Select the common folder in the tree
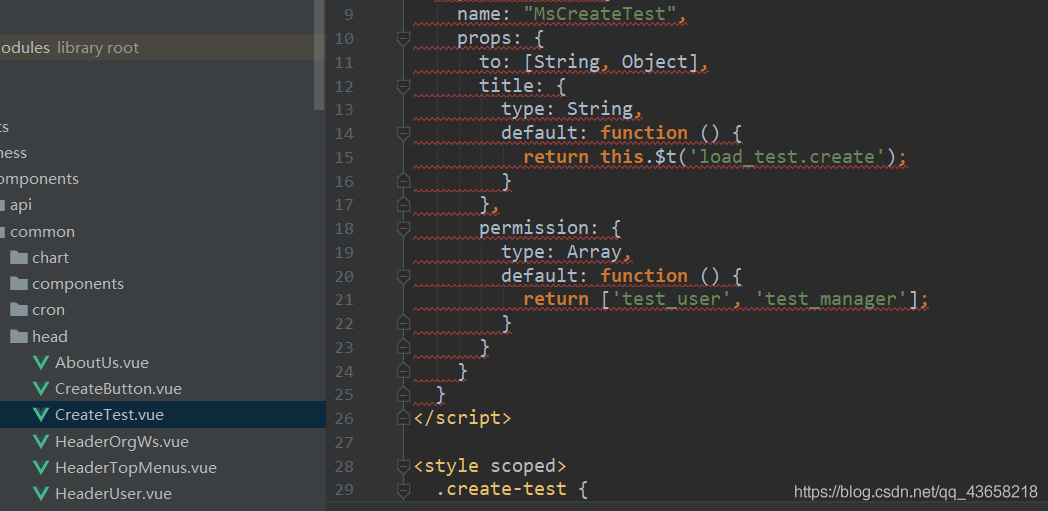The width and height of the screenshot is (1048, 511). [42, 231]
